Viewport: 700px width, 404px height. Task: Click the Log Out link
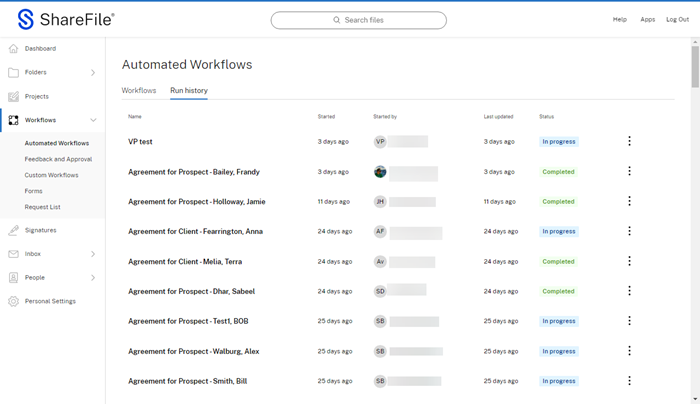pyautogui.click(x=677, y=20)
